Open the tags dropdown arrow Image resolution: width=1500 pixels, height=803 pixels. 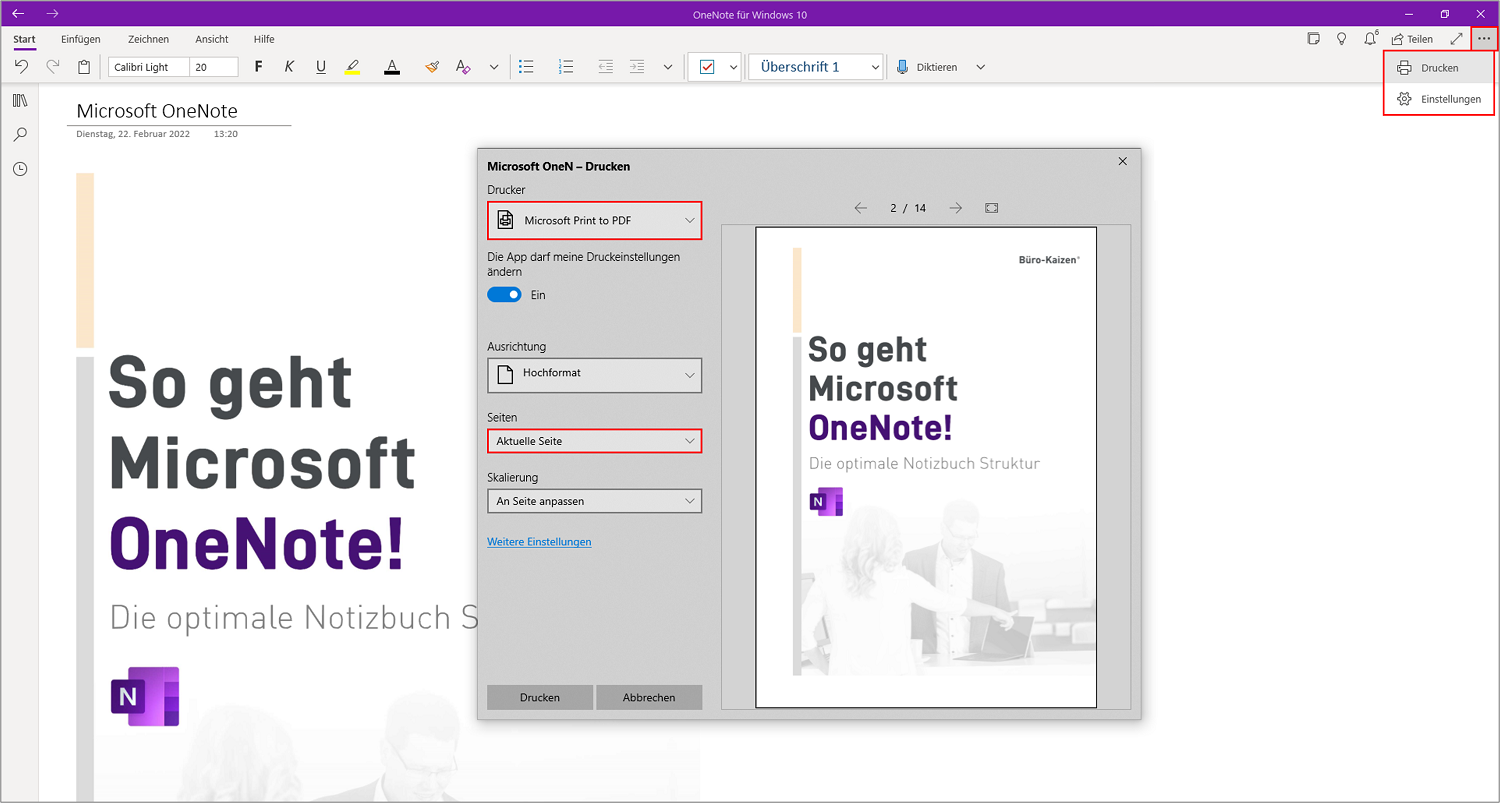tap(733, 67)
